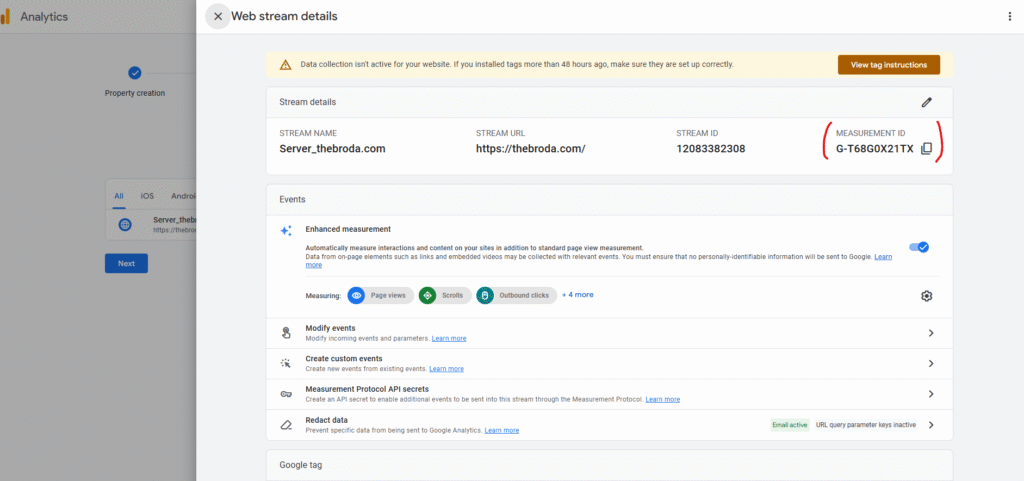Click the web stream globe icon
Screen dimensions: 1024x481
click(x=125, y=225)
